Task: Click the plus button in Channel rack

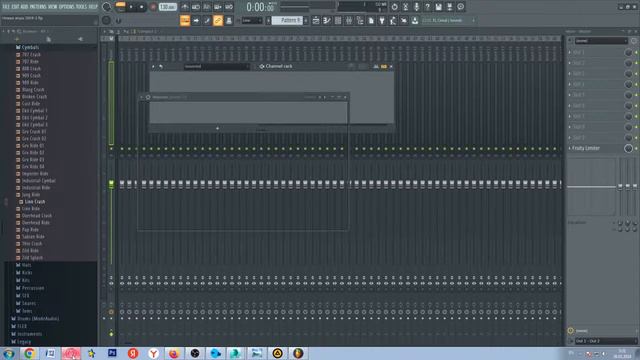Action: point(218,128)
